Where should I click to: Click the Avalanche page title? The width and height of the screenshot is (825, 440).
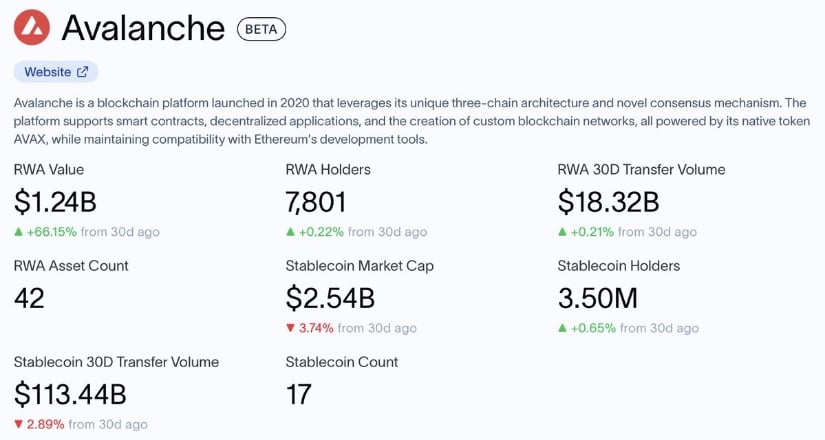pyautogui.click(x=143, y=28)
